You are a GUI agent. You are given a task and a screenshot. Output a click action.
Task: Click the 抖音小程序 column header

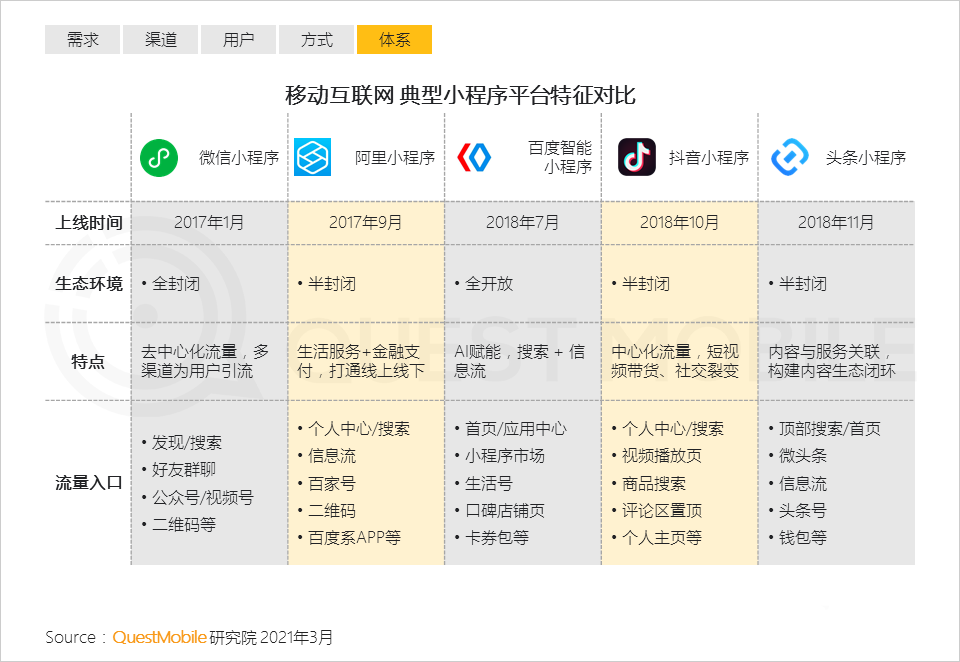pyautogui.click(x=709, y=158)
